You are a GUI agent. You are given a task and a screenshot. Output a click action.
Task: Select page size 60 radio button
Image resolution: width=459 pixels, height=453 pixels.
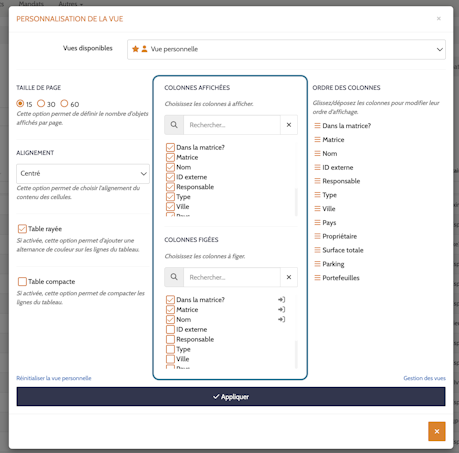[x=64, y=103]
